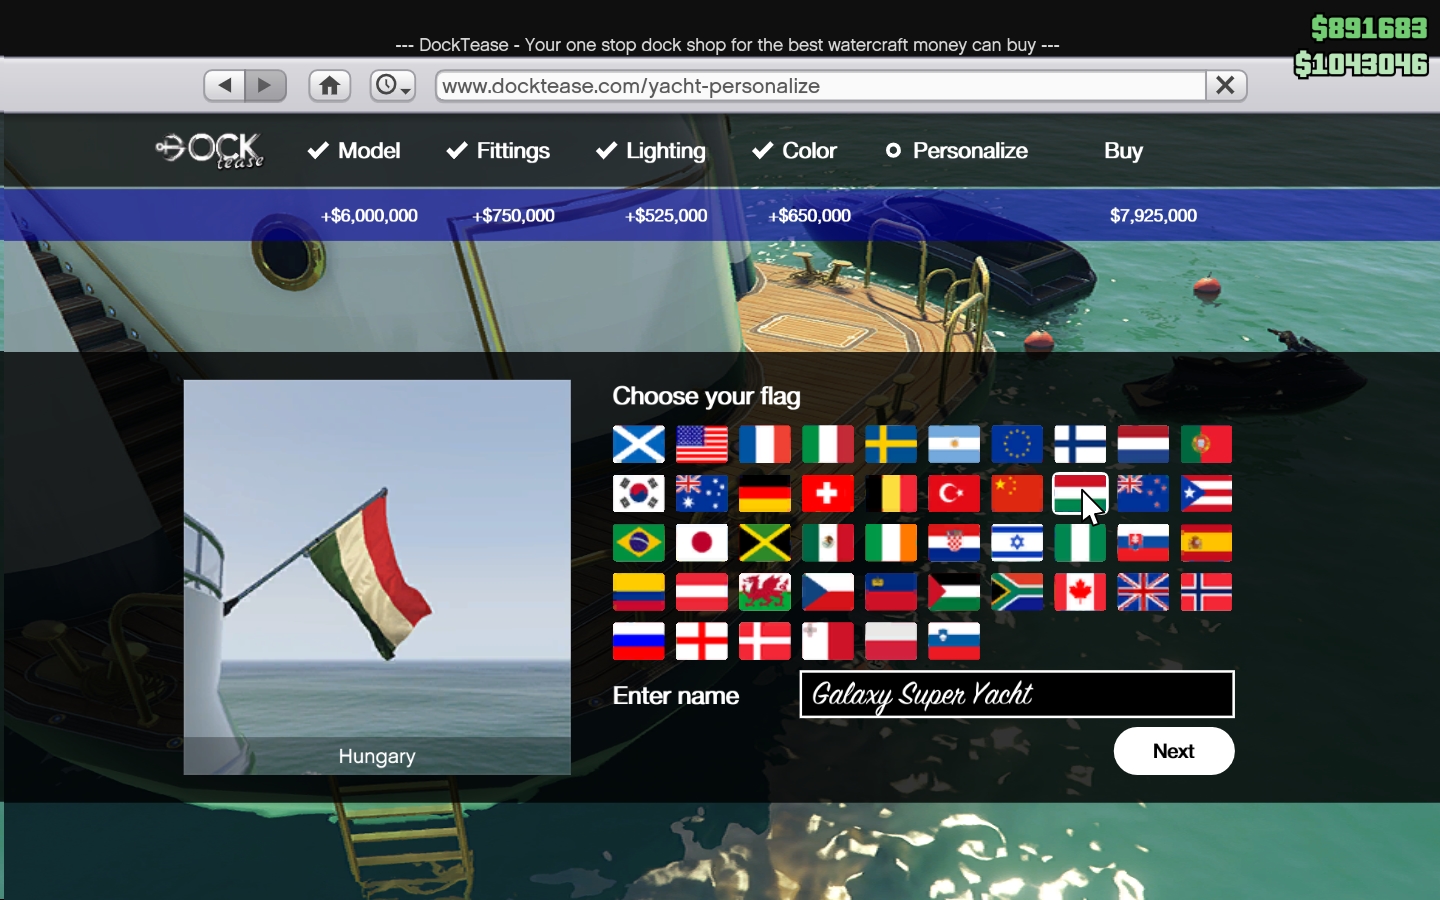
Task: Choose the Jamaica flag
Action: [764, 543]
